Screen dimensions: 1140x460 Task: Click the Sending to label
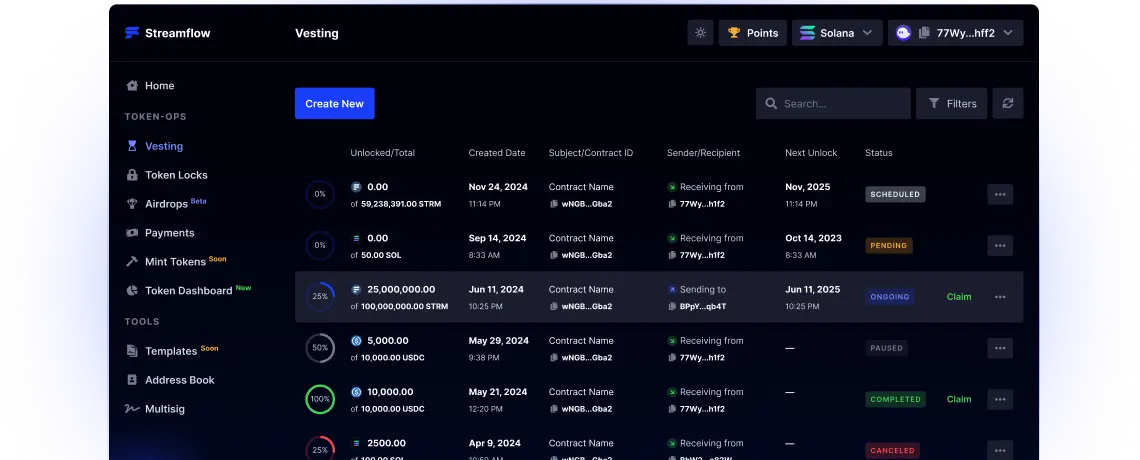click(702, 289)
